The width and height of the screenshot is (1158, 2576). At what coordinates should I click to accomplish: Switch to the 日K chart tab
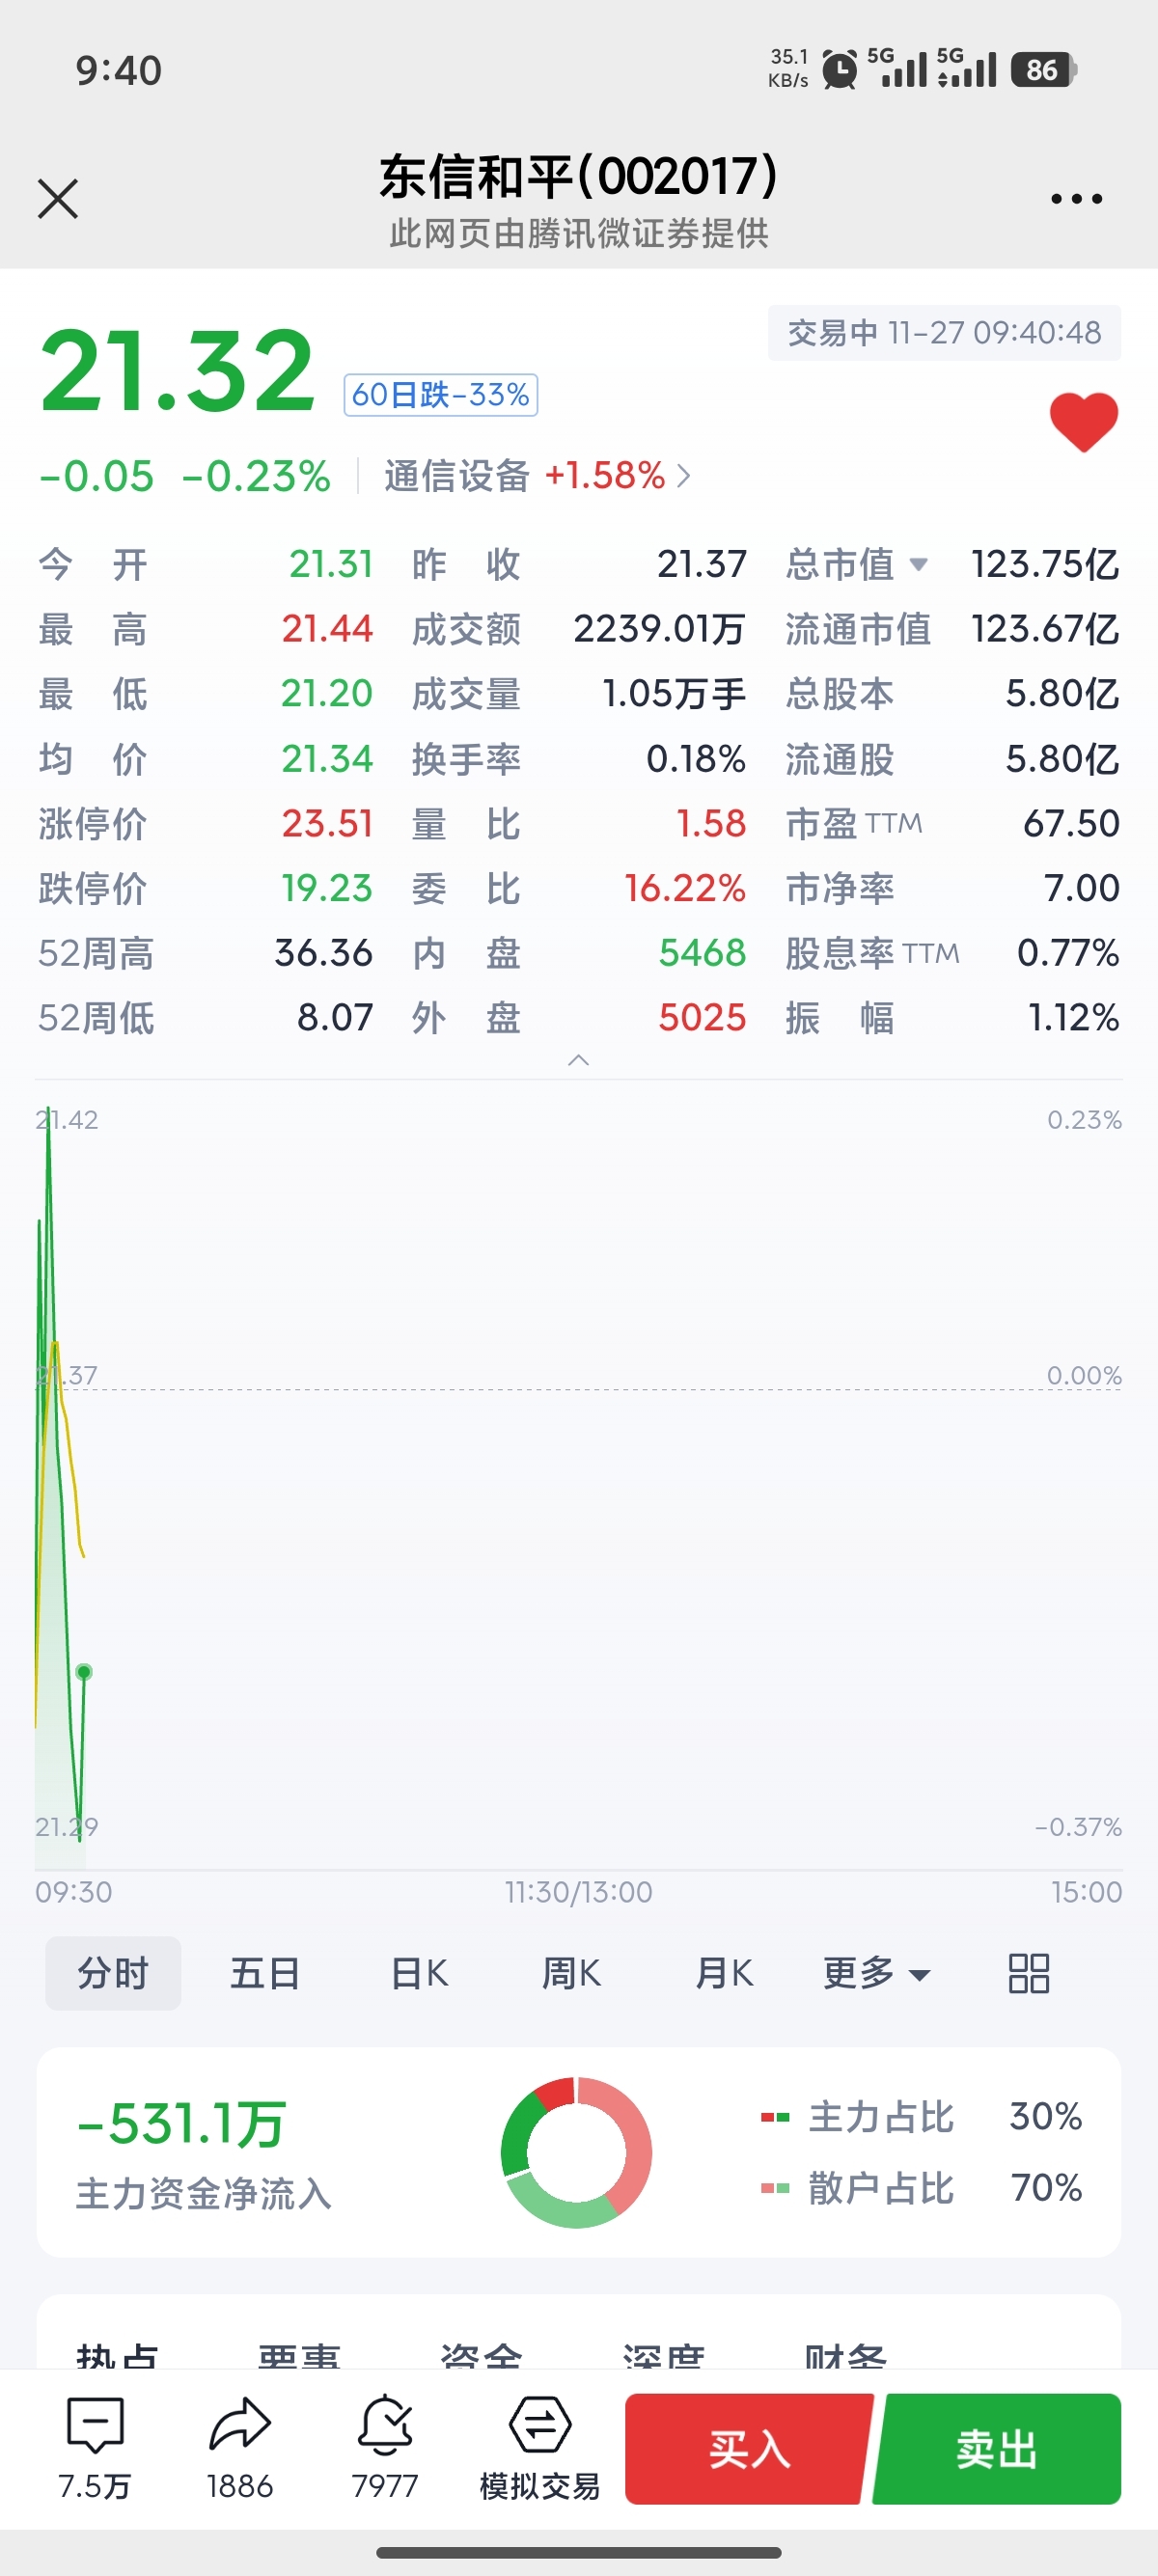pyautogui.click(x=419, y=1973)
